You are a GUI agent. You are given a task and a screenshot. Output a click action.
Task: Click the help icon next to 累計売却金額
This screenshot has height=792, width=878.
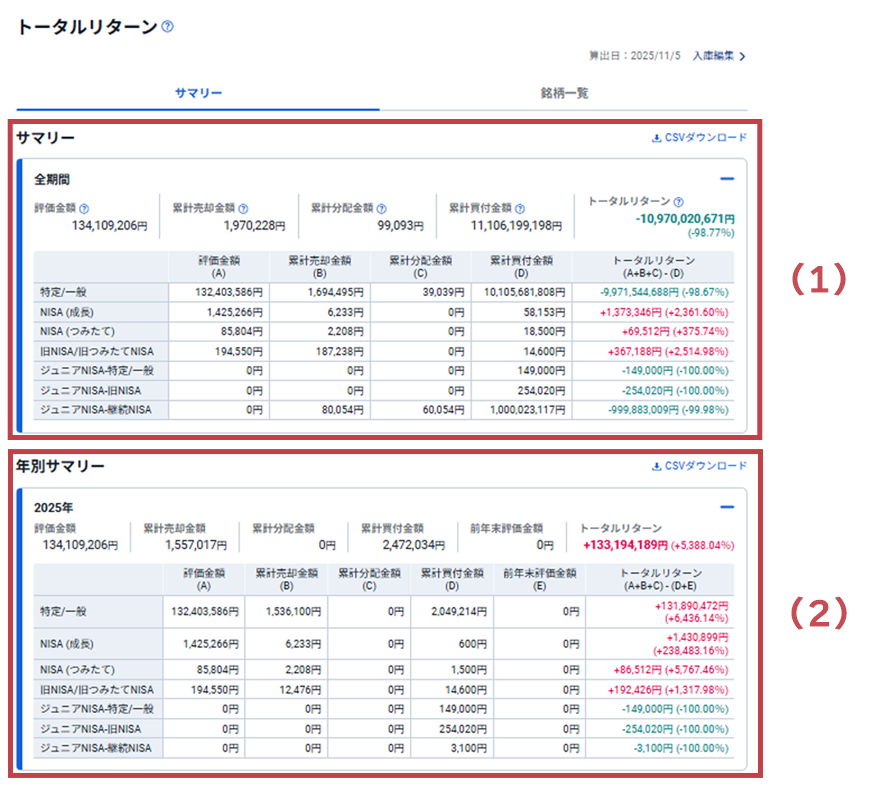tap(243, 209)
